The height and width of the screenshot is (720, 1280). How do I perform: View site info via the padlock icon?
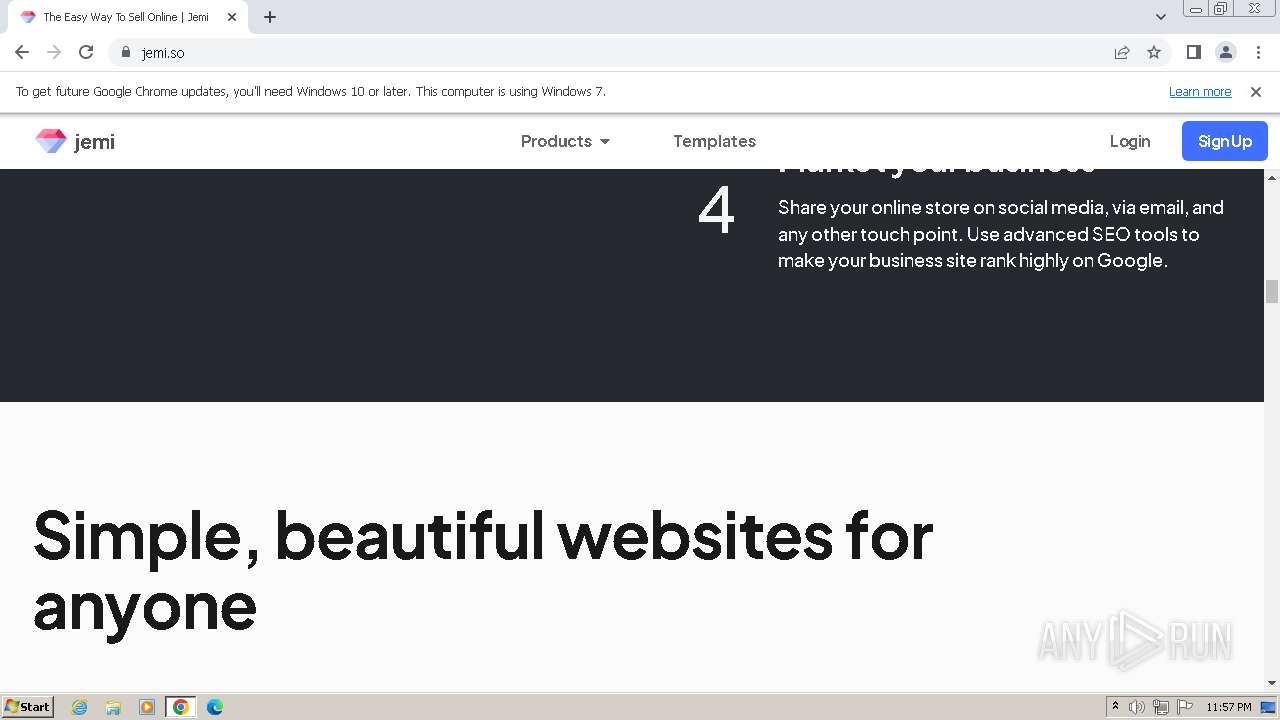coord(125,52)
